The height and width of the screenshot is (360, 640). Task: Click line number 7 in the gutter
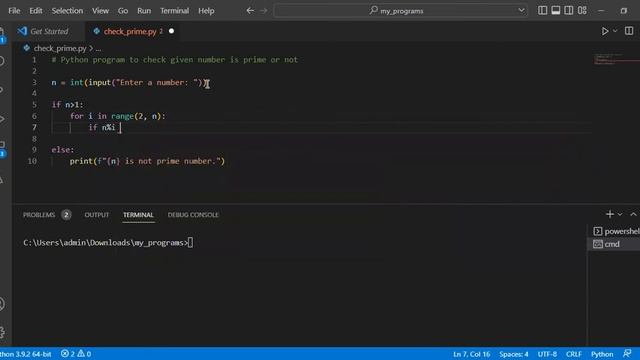(x=34, y=127)
